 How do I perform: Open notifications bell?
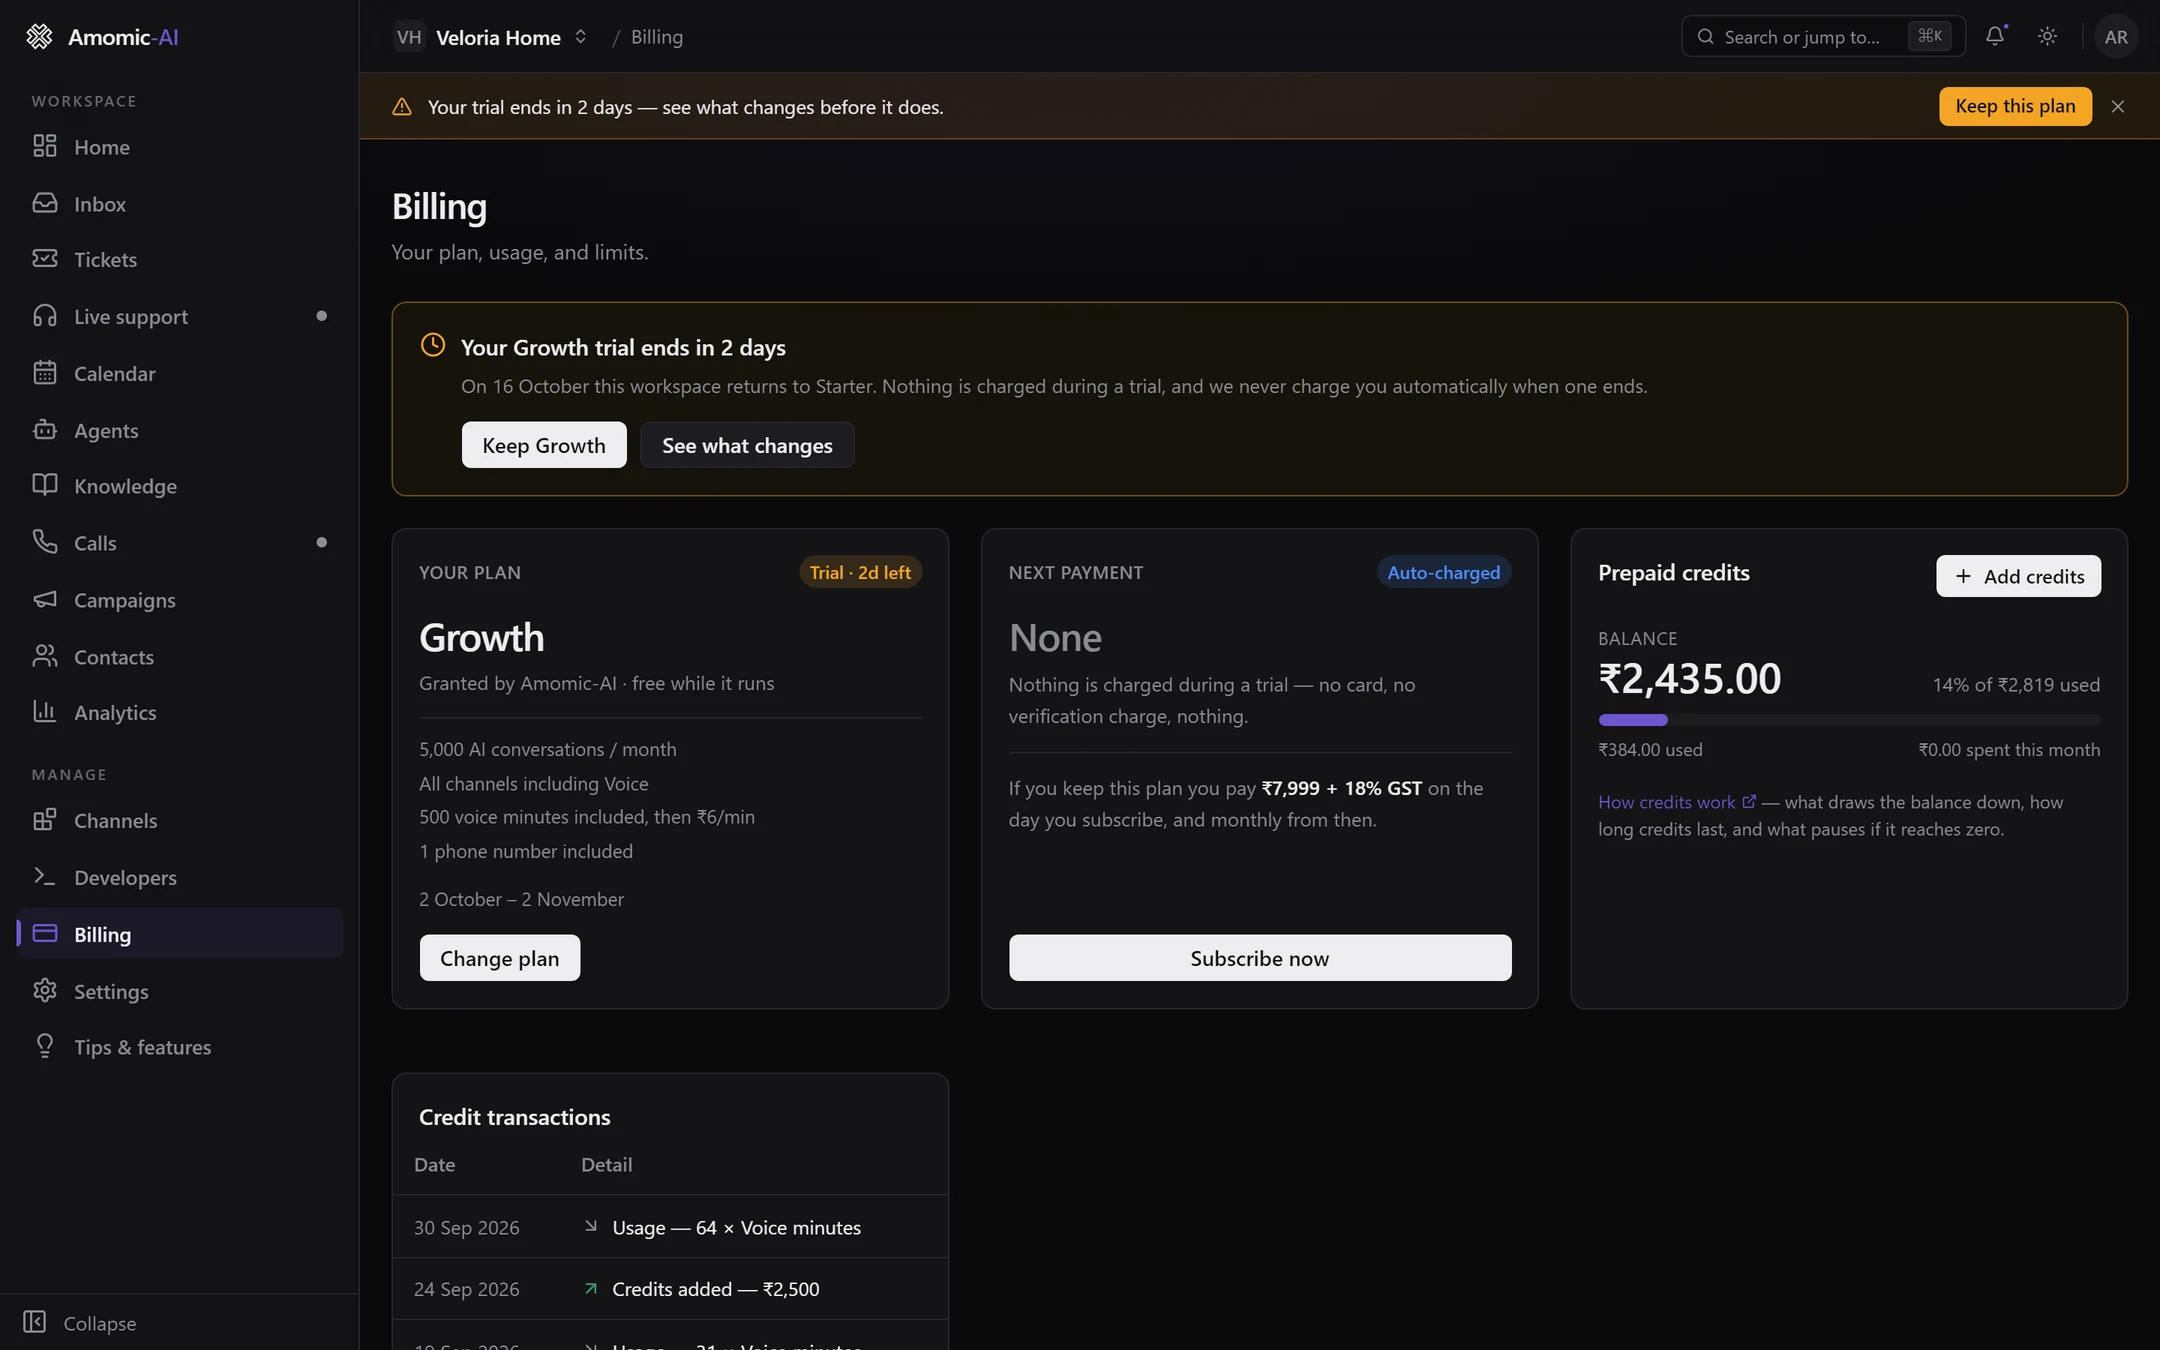tap(1995, 36)
